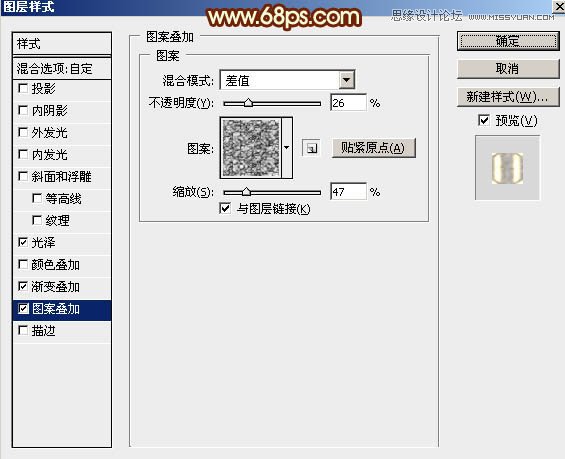Check the 等高线 contour checkbox
The height and width of the screenshot is (459, 565).
tap(37, 198)
